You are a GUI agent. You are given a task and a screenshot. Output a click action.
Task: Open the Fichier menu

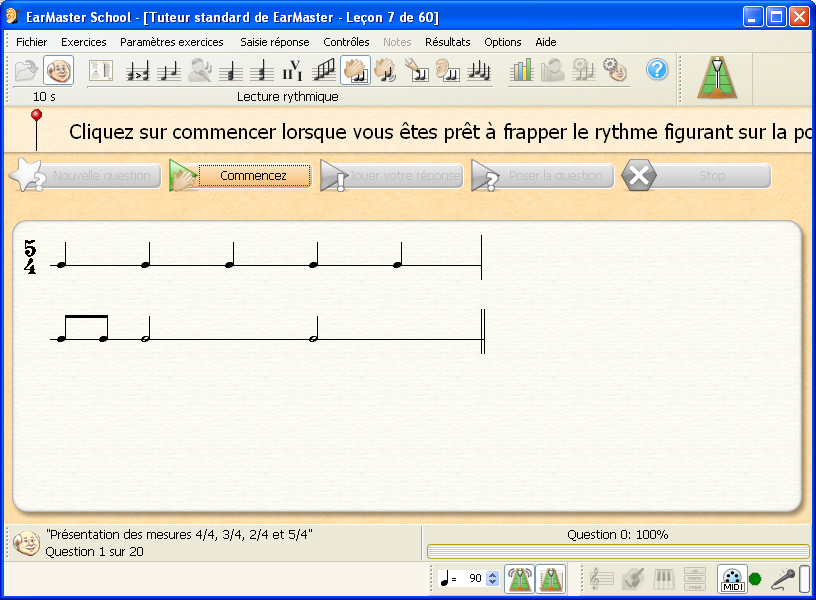tap(32, 42)
